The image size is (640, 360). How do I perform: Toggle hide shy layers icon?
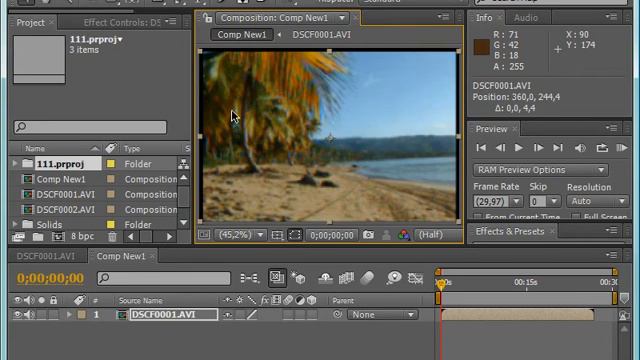(325, 278)
